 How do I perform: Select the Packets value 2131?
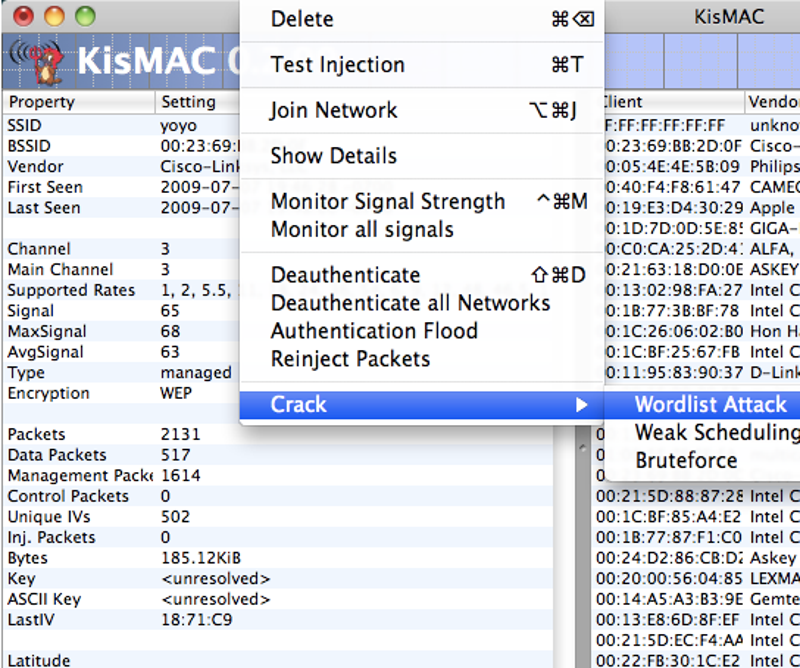tap(180, 434)
